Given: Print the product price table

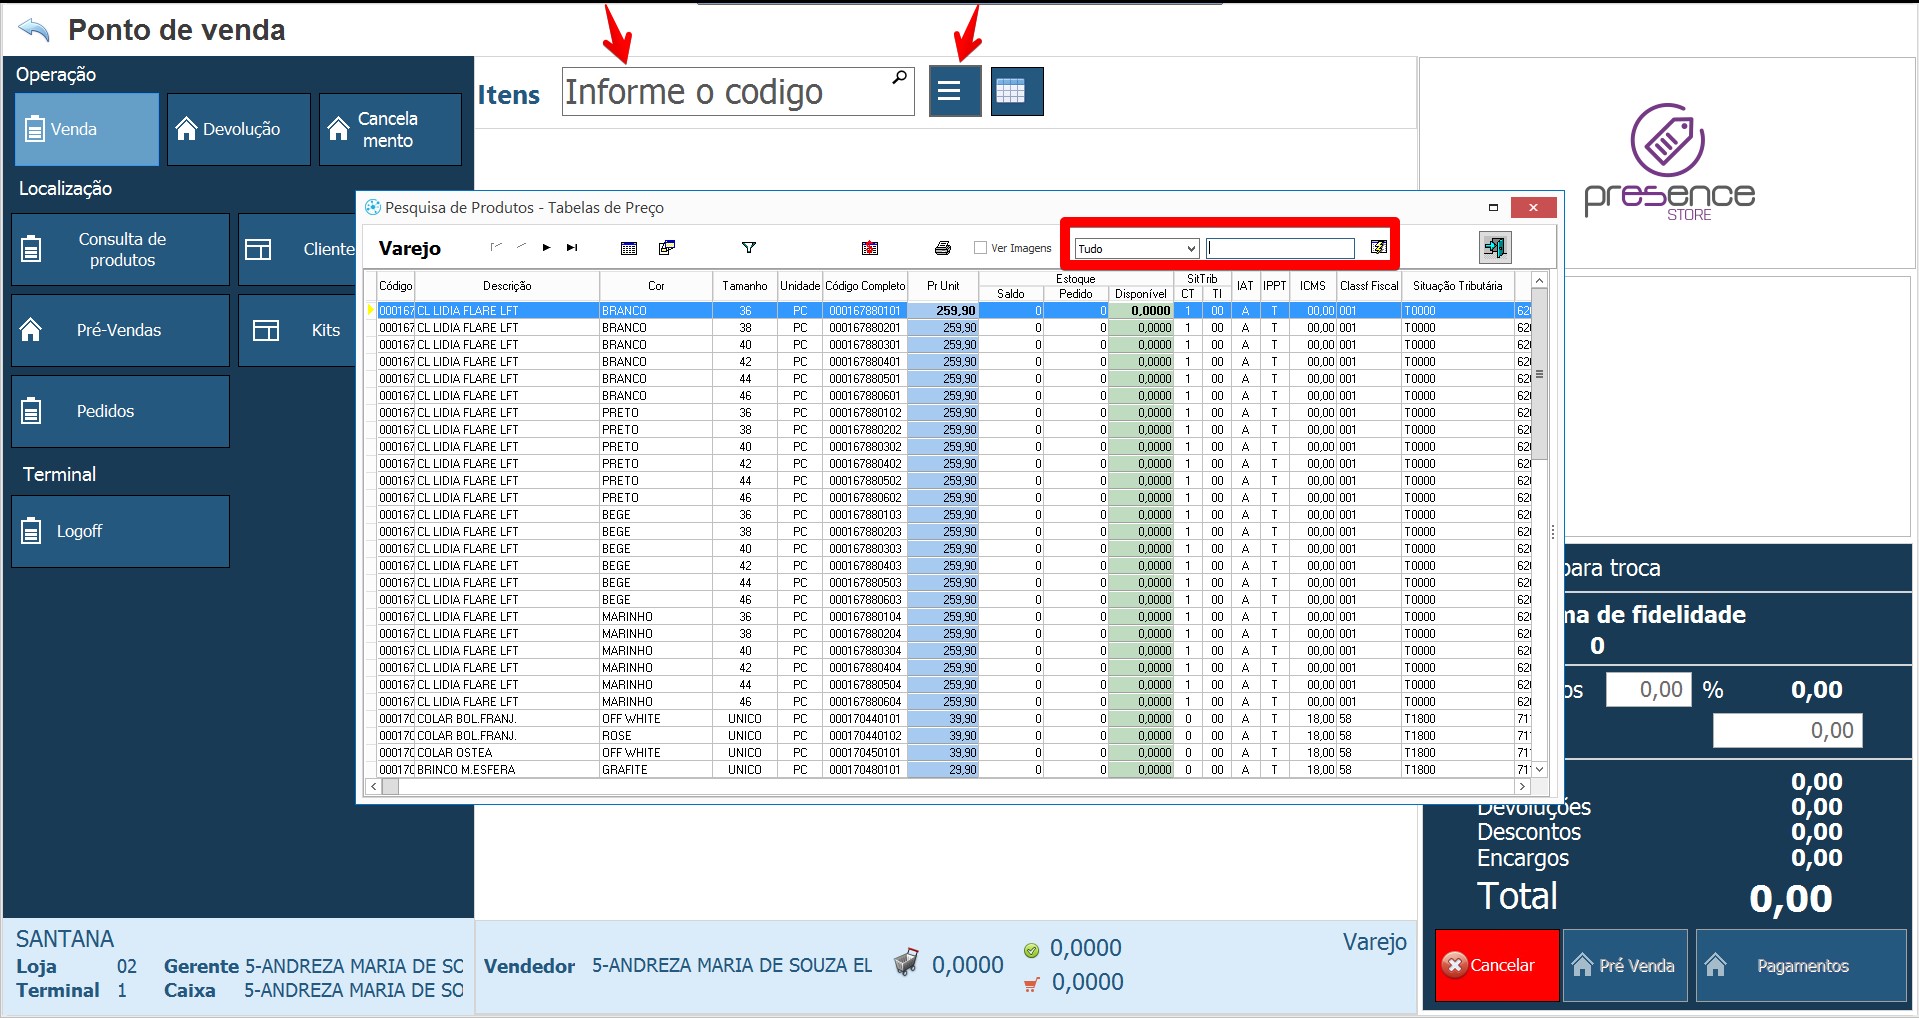Looking at the screenshot, I should pyautogui.click(x=942, y=248).
